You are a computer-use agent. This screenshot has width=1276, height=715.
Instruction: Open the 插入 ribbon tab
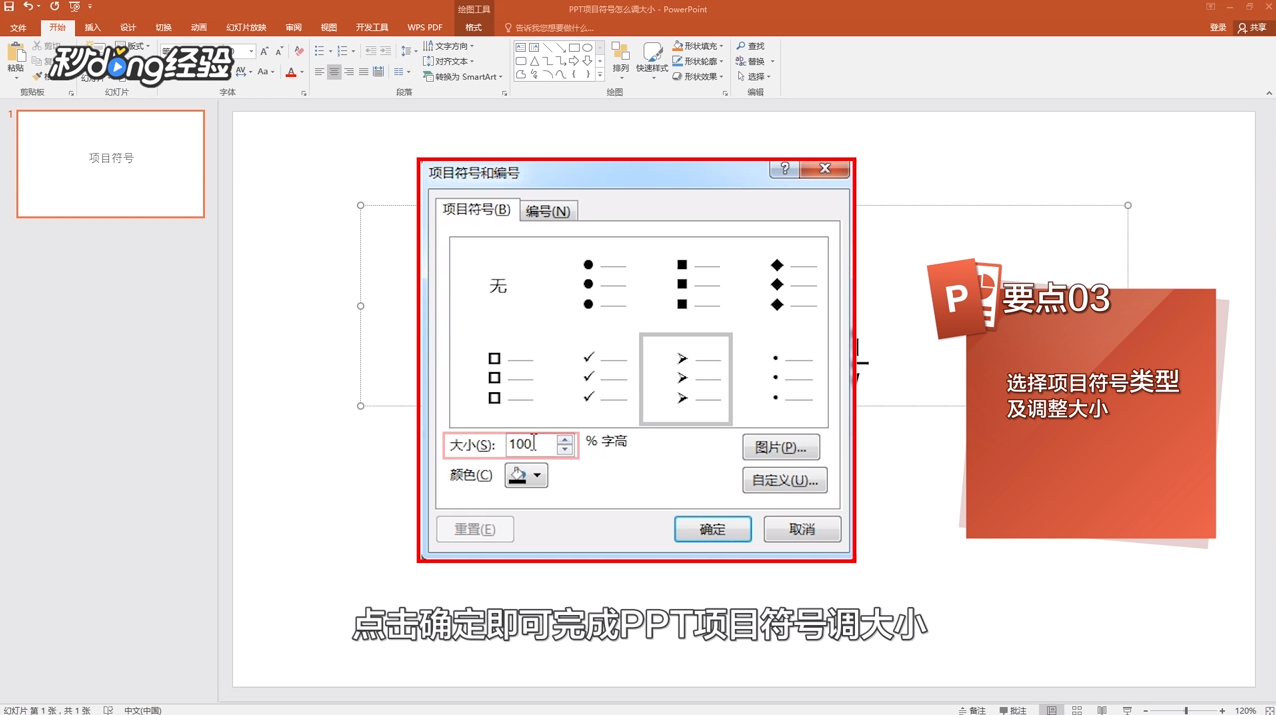click(92, 27)
